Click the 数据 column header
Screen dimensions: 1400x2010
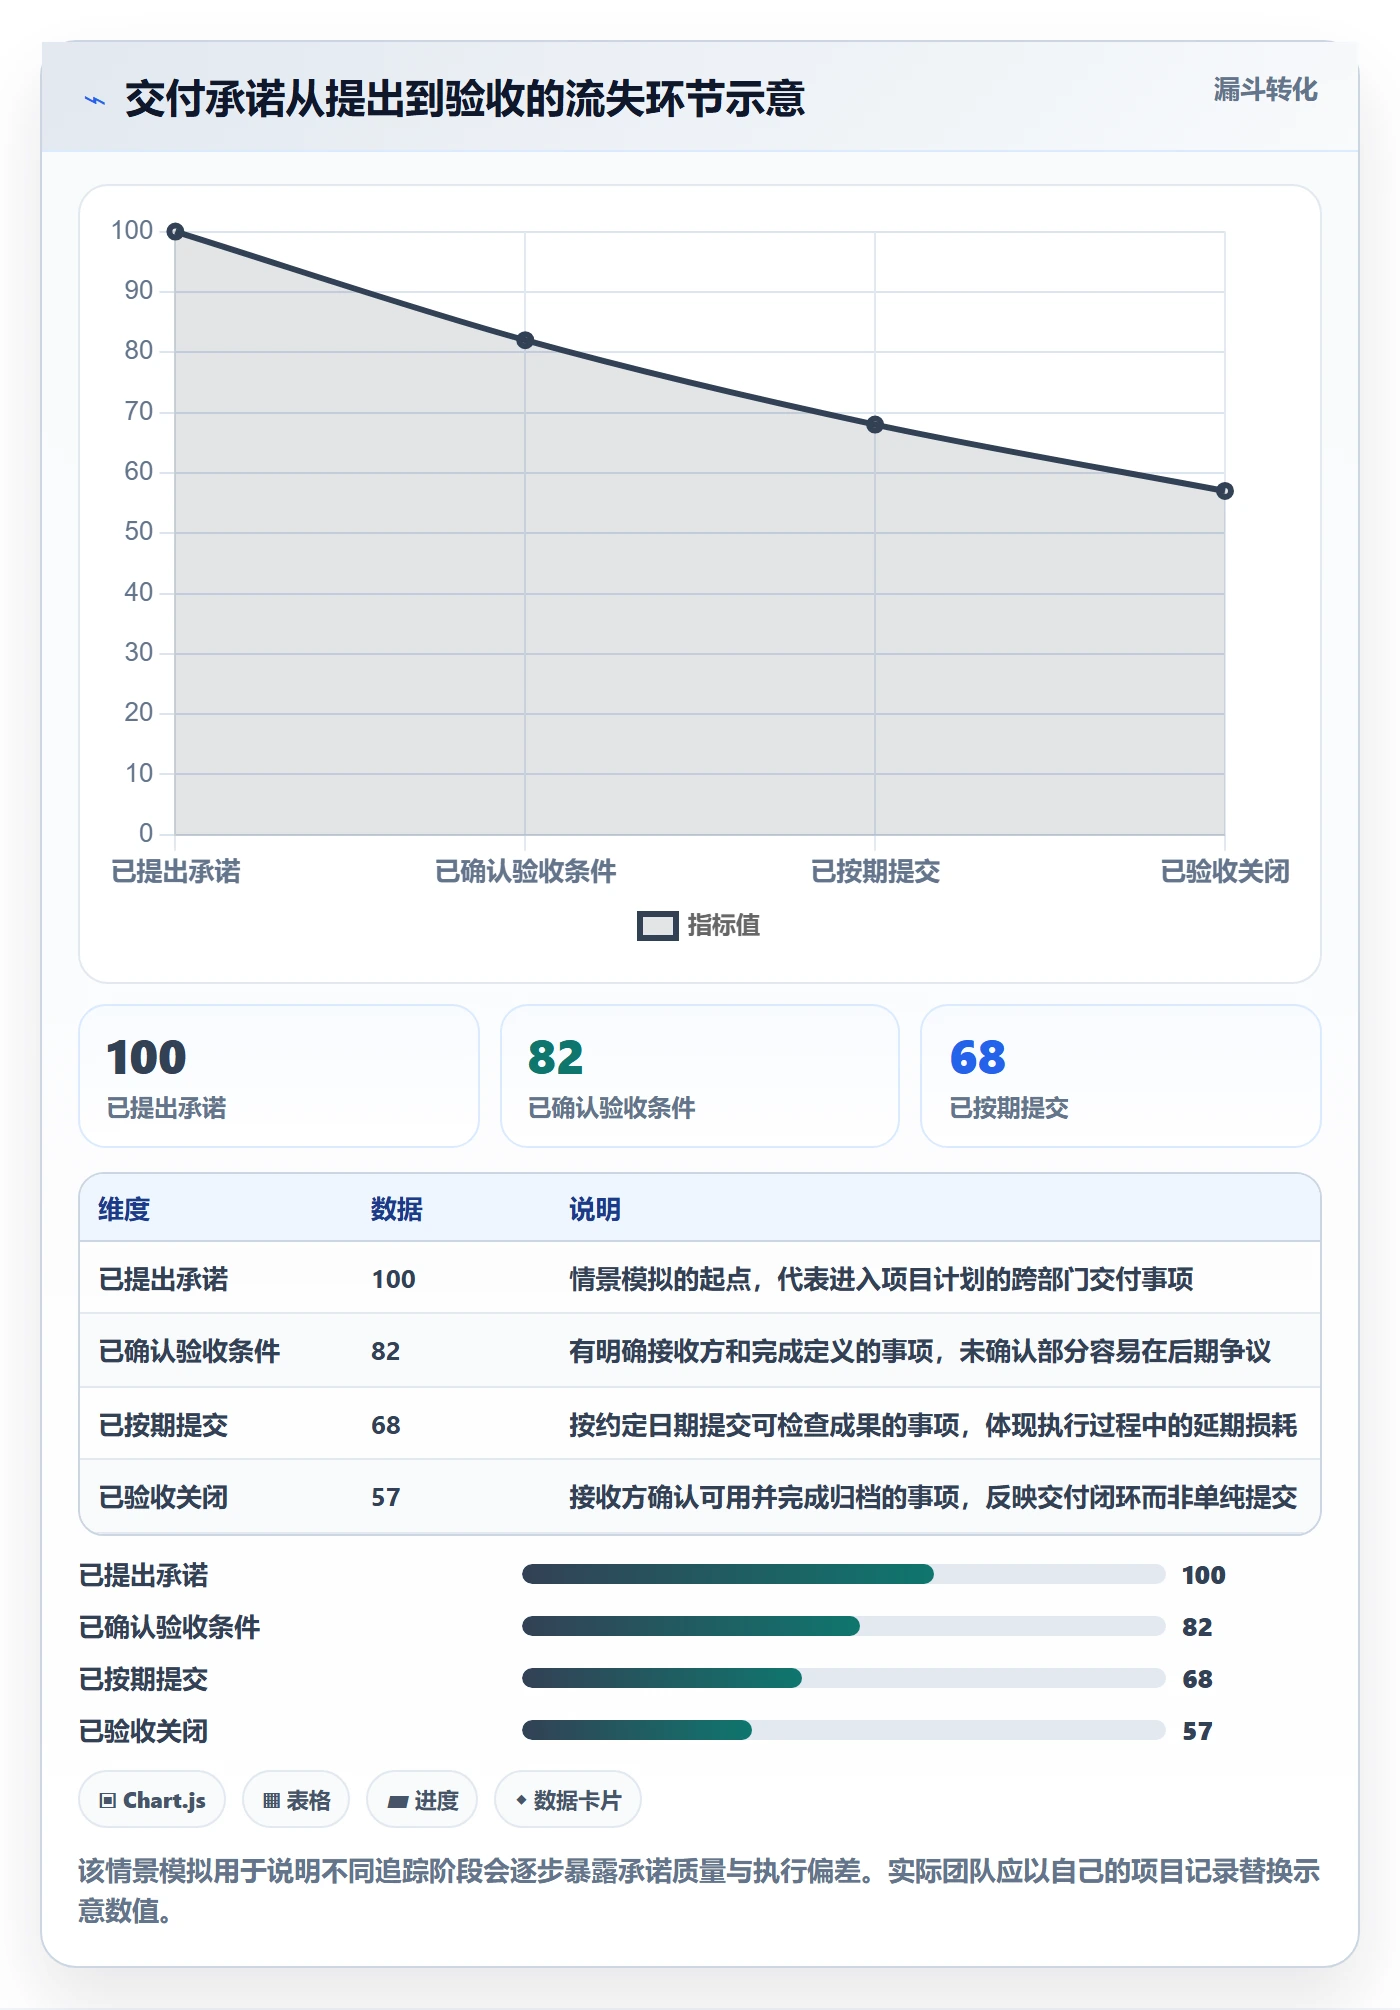click(396, 1209)
